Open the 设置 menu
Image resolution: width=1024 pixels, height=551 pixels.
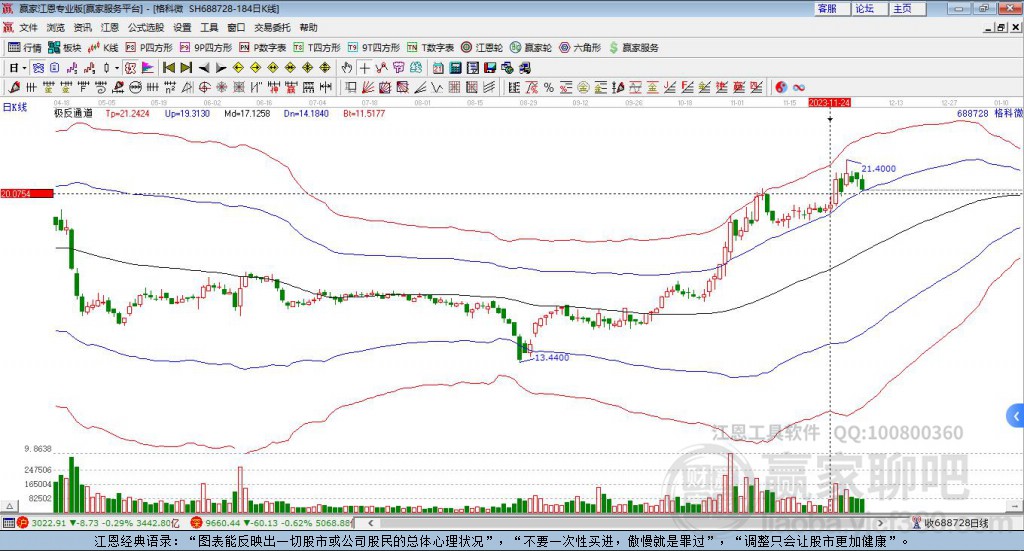point(182,27)
